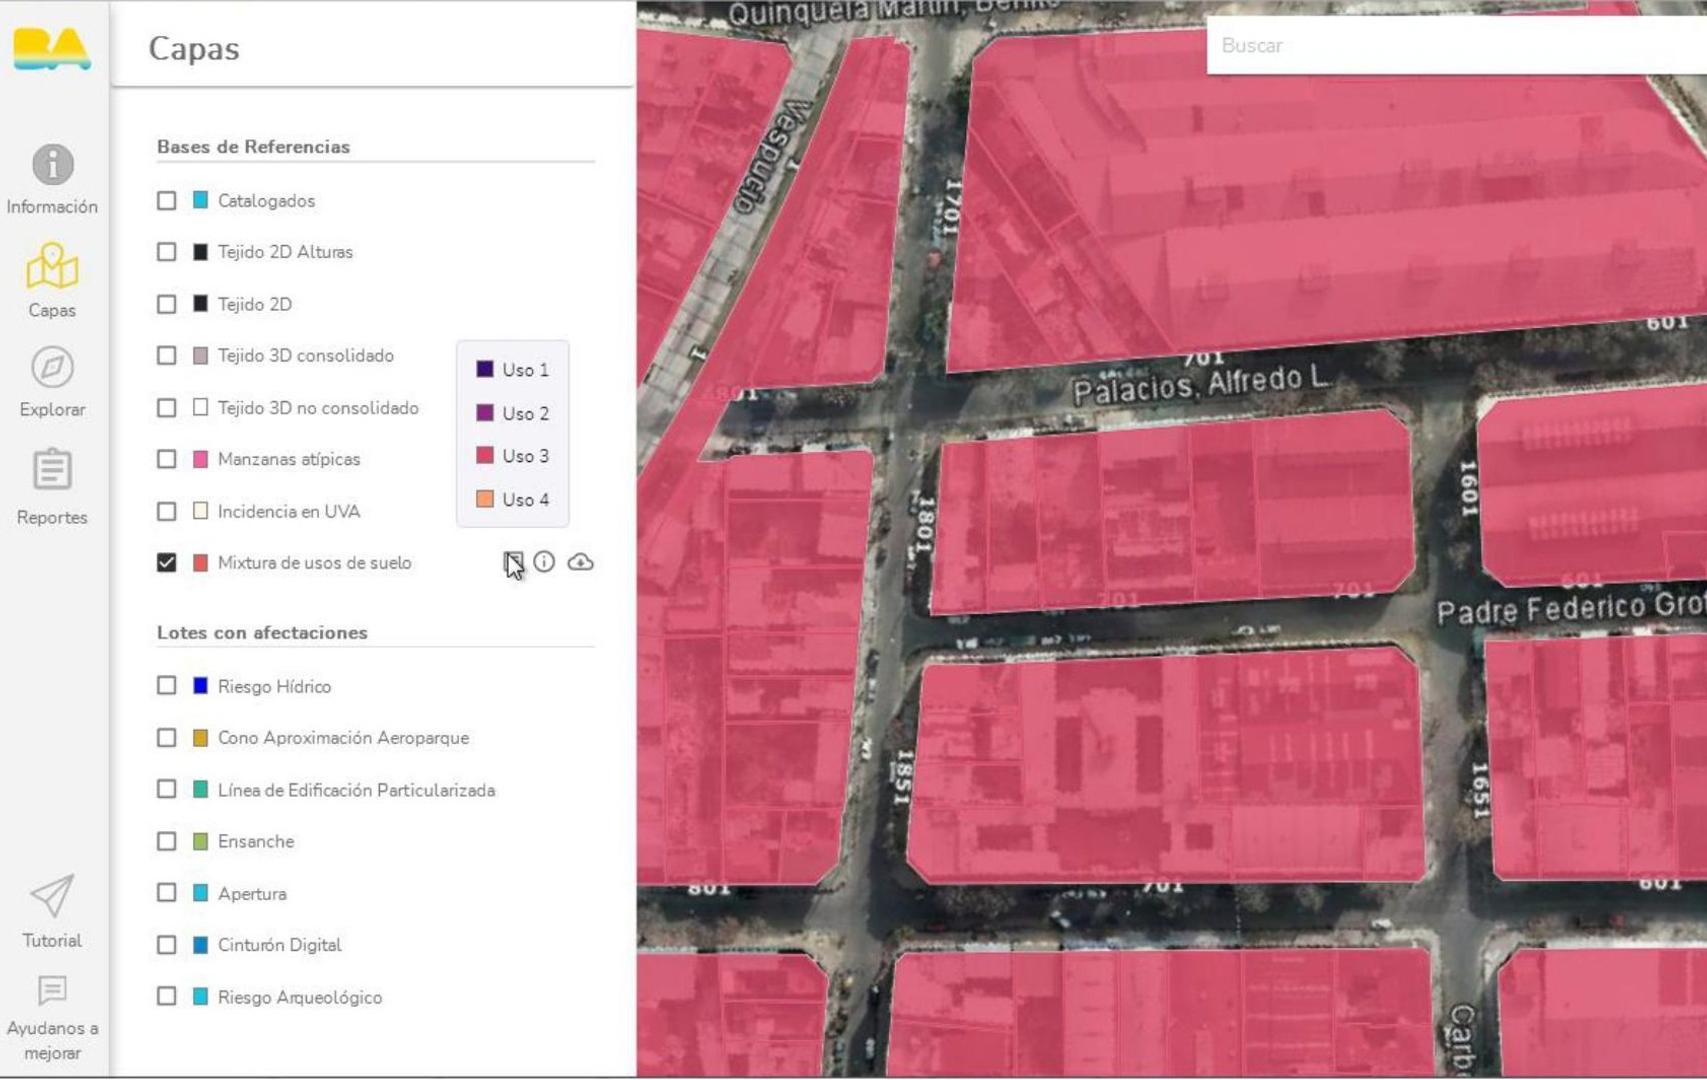Click the Uso 1 purple legend swatch
1707x1080 pixels.
[x=485, y=370]
